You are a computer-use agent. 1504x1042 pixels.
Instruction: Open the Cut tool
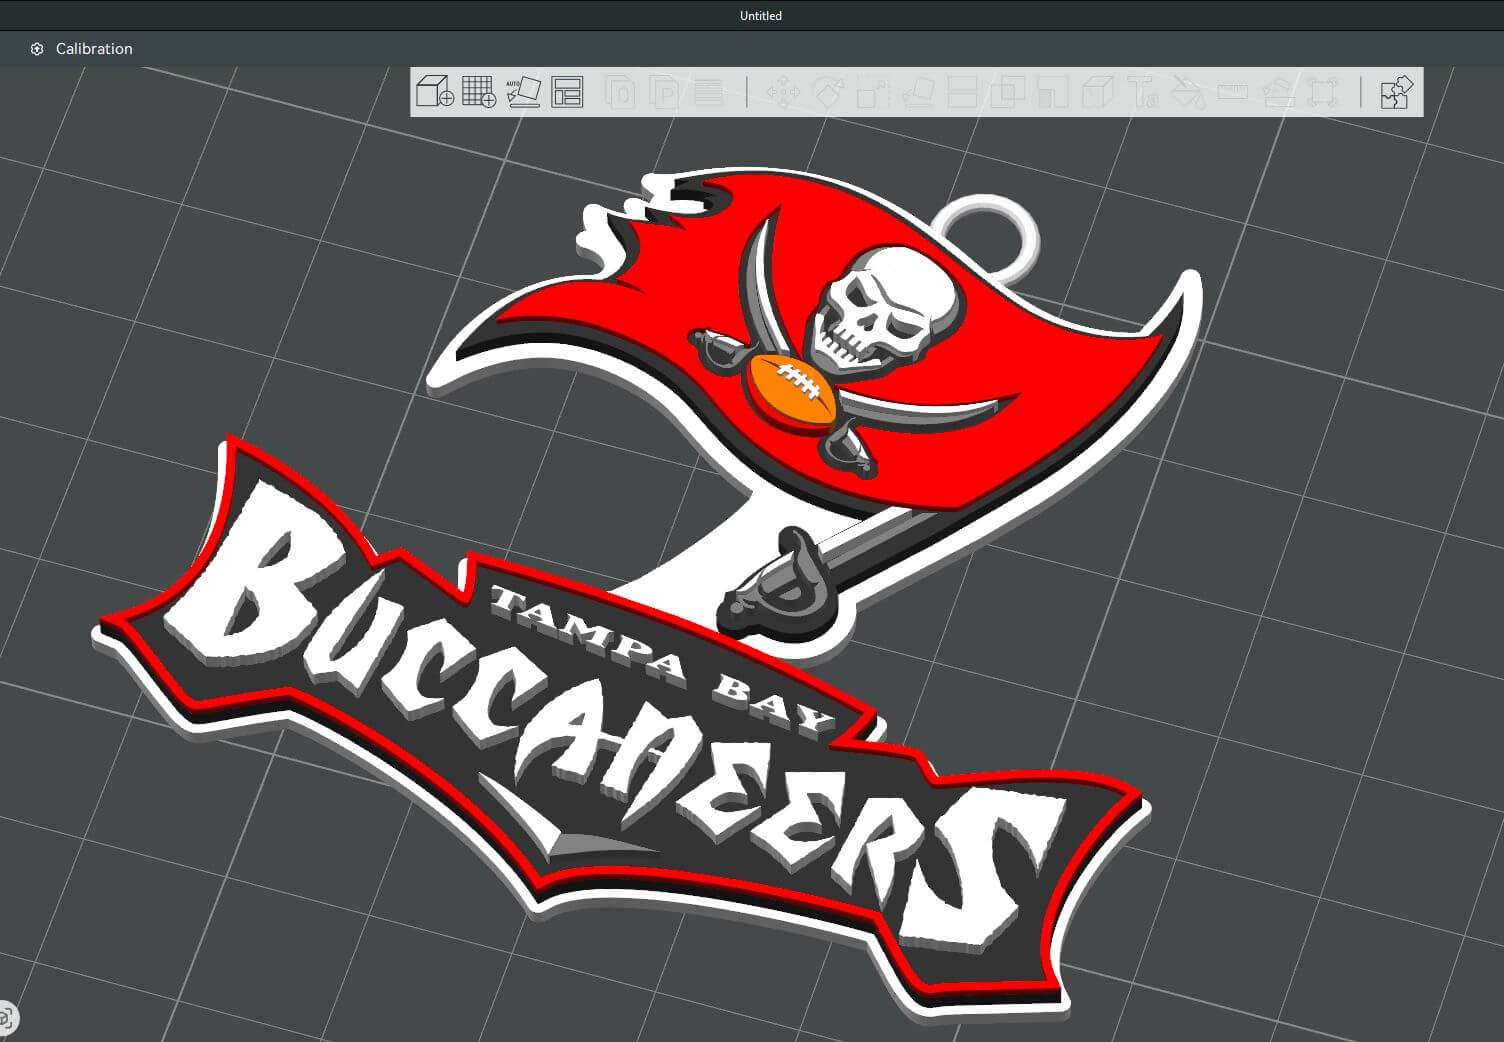[x=962, y=93]
